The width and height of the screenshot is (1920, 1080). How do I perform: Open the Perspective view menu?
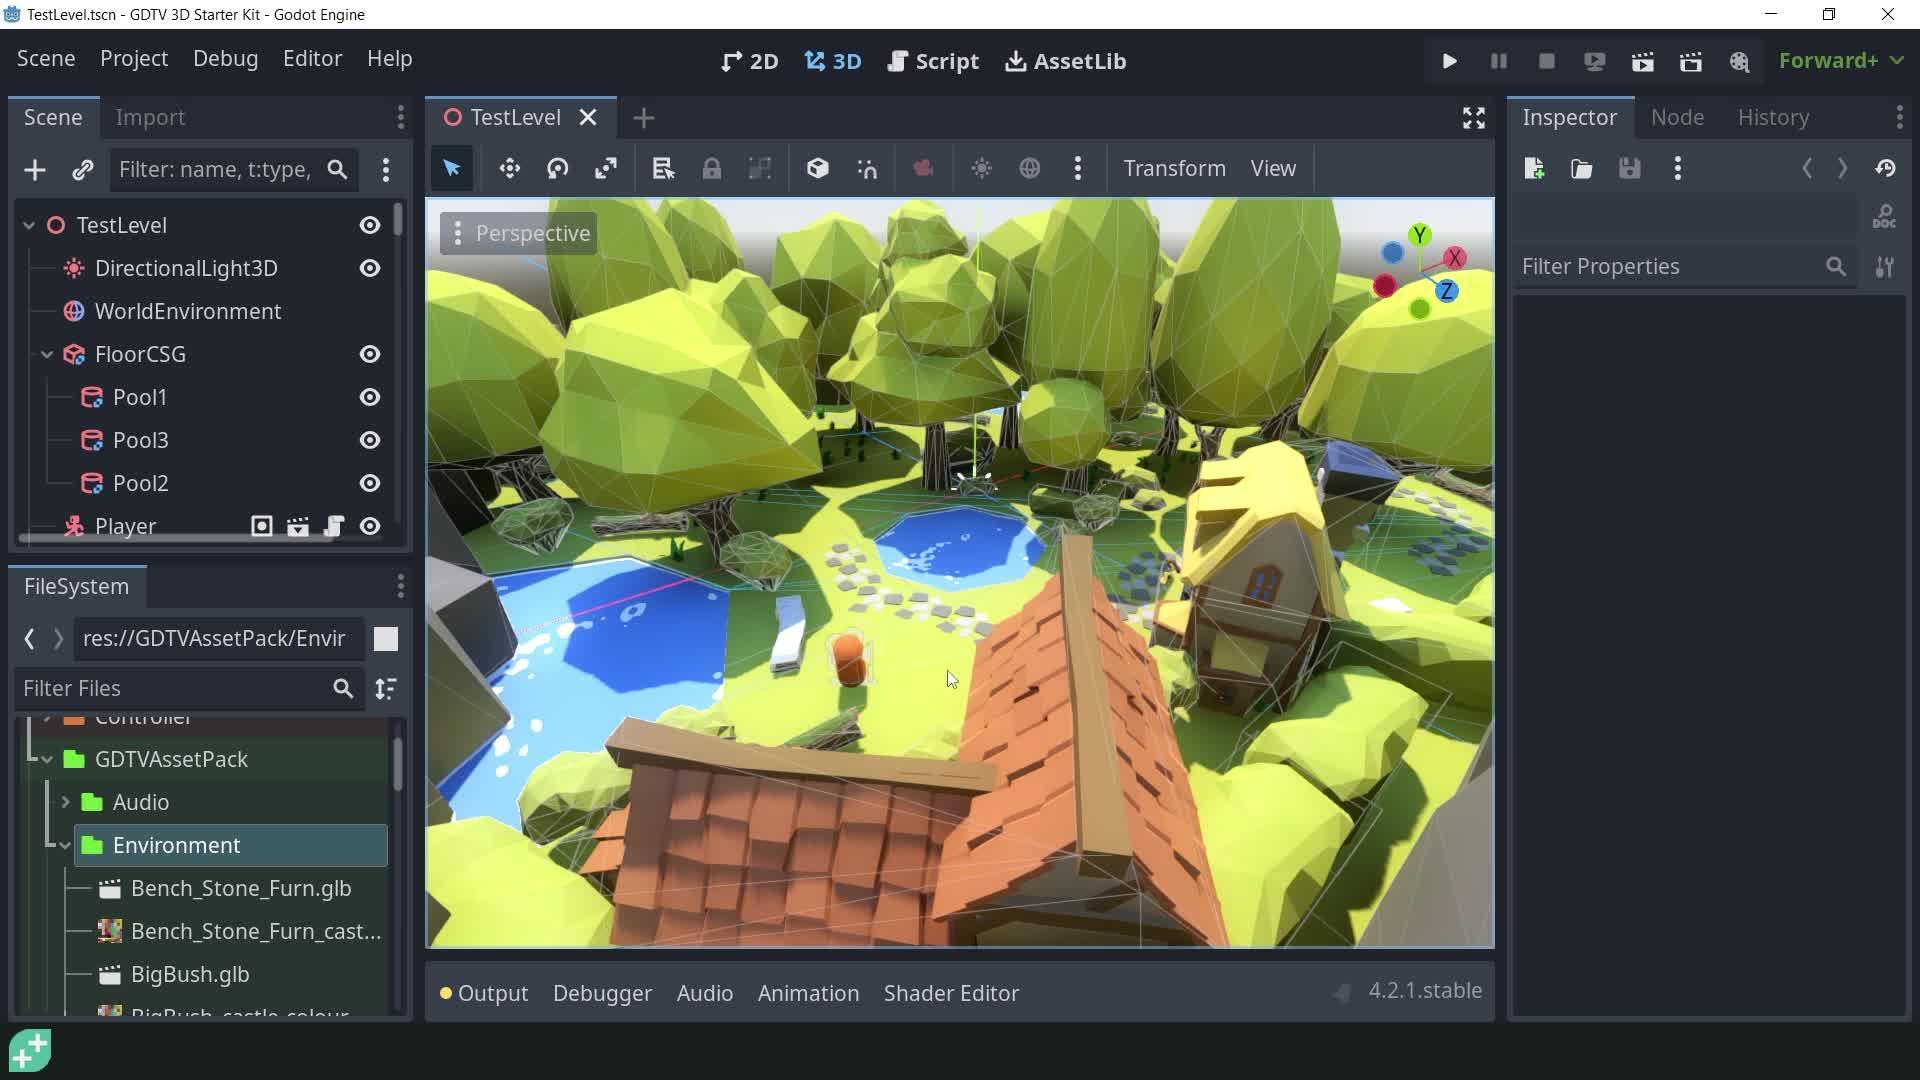(519, 233)
